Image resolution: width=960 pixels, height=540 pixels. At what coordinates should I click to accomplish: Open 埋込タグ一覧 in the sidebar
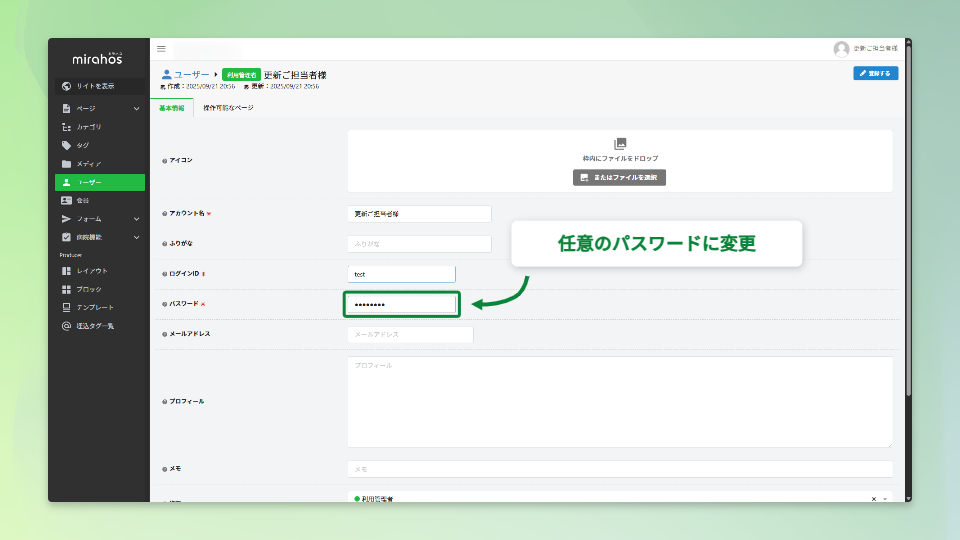point(94,326)
